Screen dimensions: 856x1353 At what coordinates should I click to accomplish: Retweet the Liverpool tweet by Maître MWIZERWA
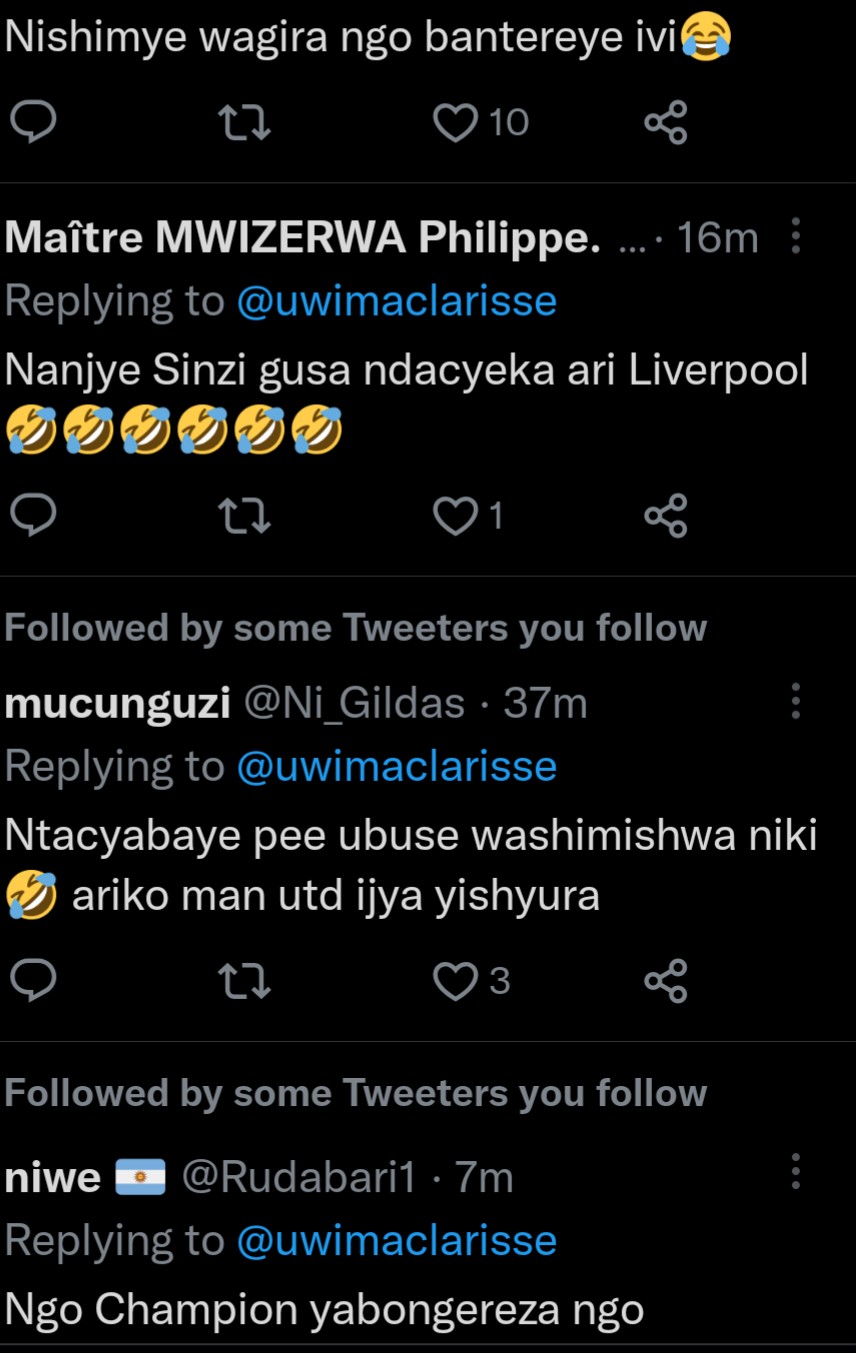coord(244,516)
